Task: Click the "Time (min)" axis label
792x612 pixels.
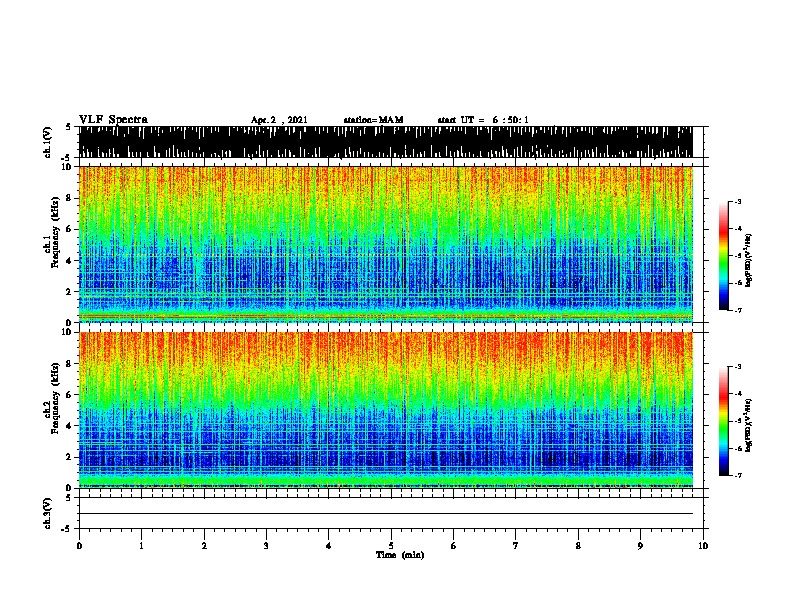Action: 400,555
